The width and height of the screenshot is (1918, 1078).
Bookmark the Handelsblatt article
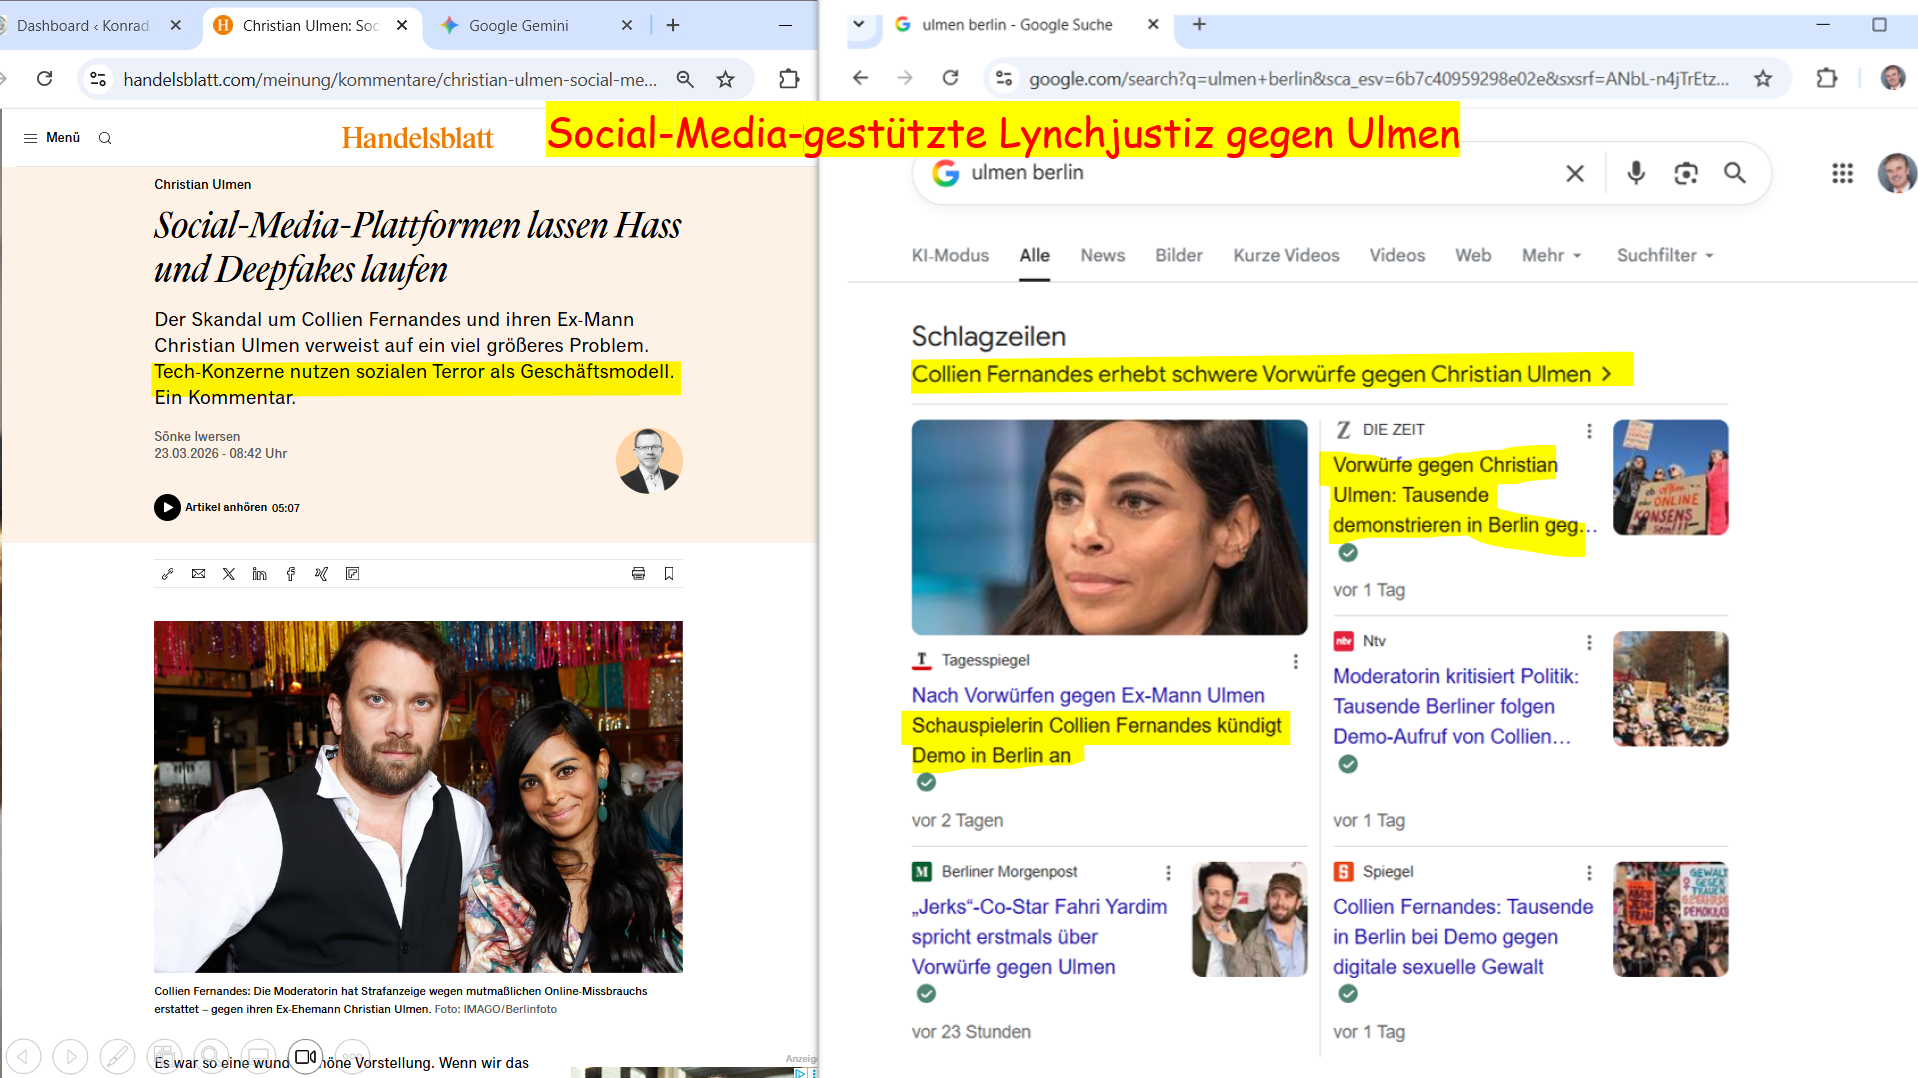[669, 574]
